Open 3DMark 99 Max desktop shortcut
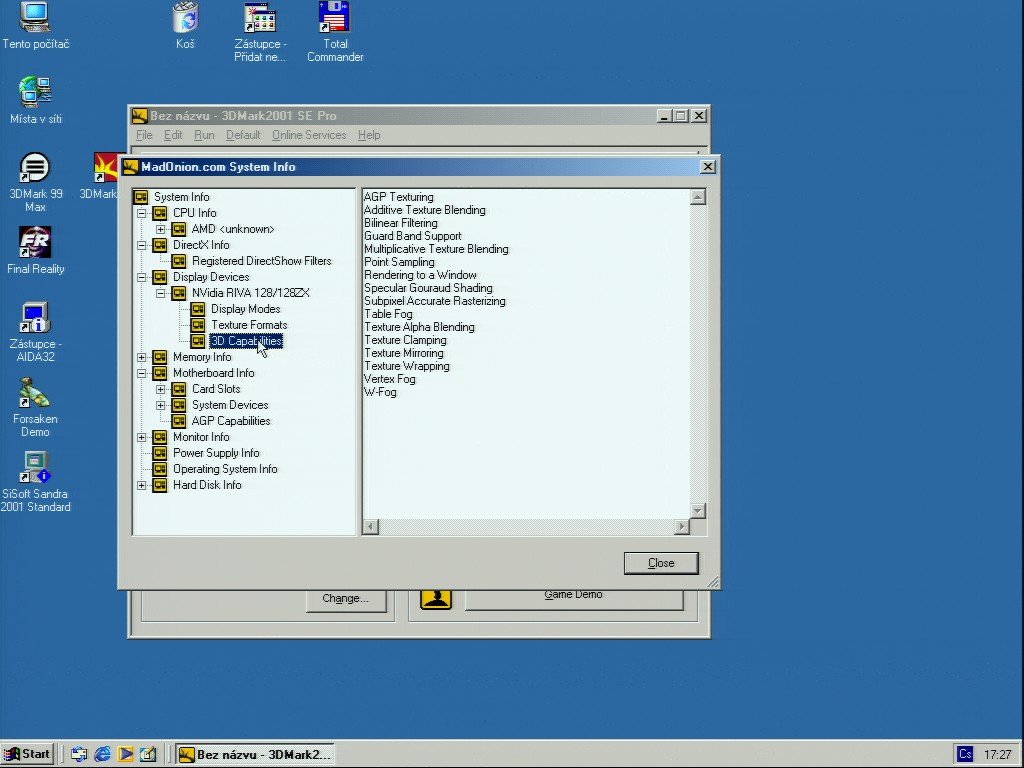1024x768 pixels. click(x=35, y=168)
